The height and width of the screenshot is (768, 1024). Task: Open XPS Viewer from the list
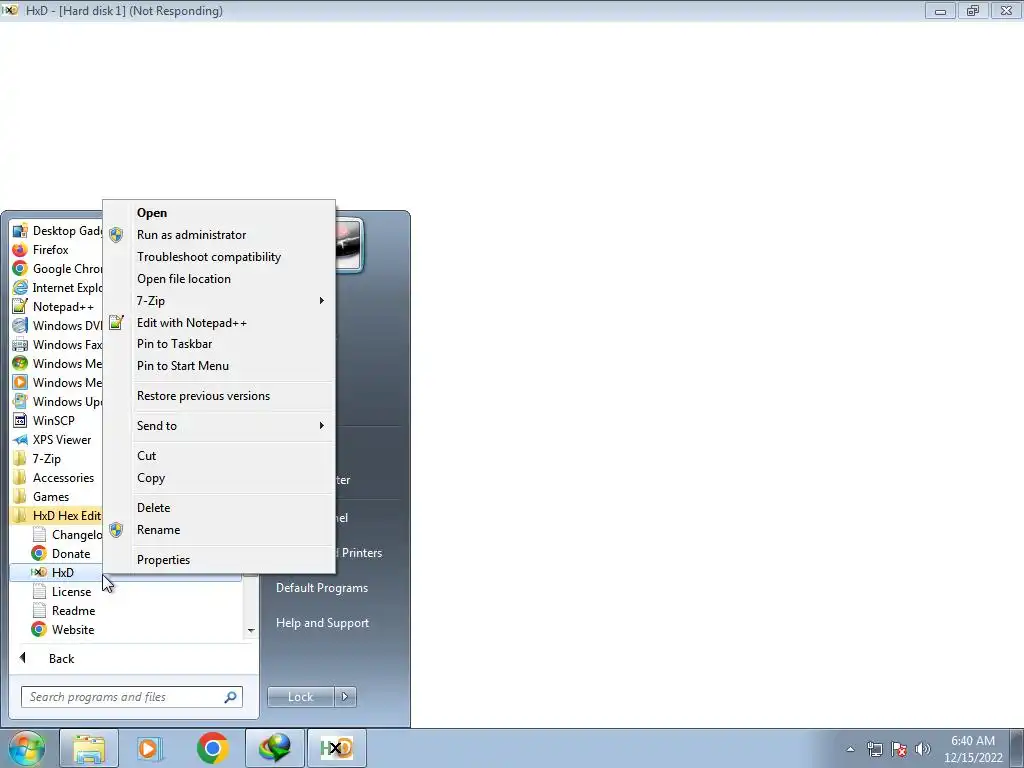coord(56,440)
